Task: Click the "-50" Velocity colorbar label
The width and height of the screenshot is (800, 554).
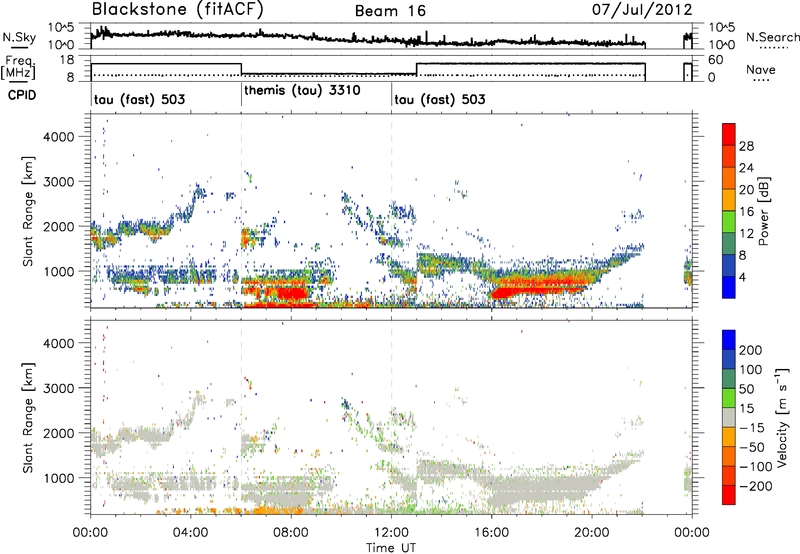Action: coord(751,447)
